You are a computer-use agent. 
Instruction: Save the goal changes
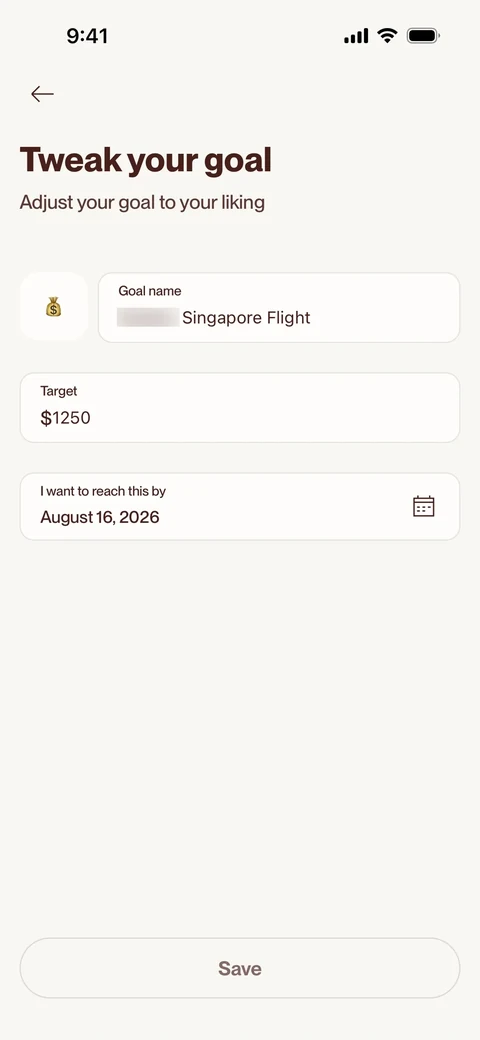click(240, 968)
